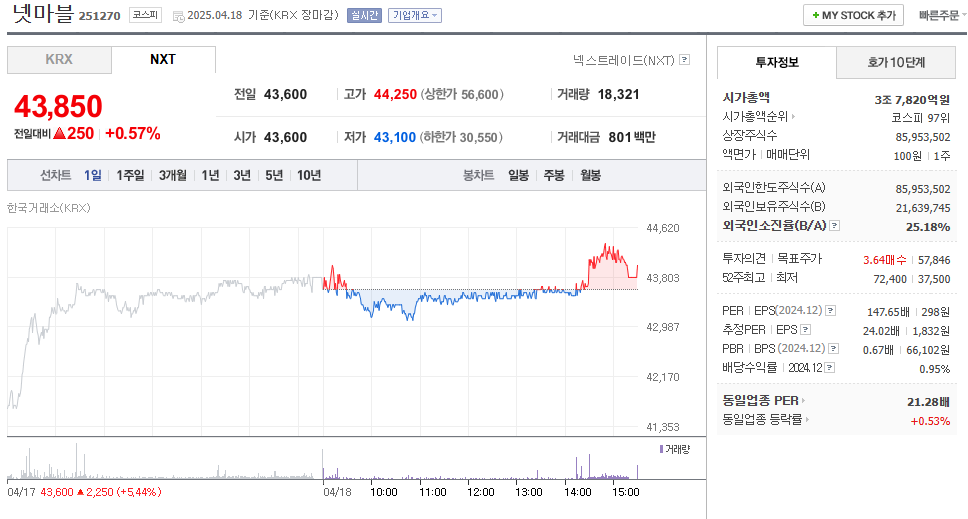Click the 코스피 market badge
This screenshot has width=968, height=519.
(x=145, y=15)
